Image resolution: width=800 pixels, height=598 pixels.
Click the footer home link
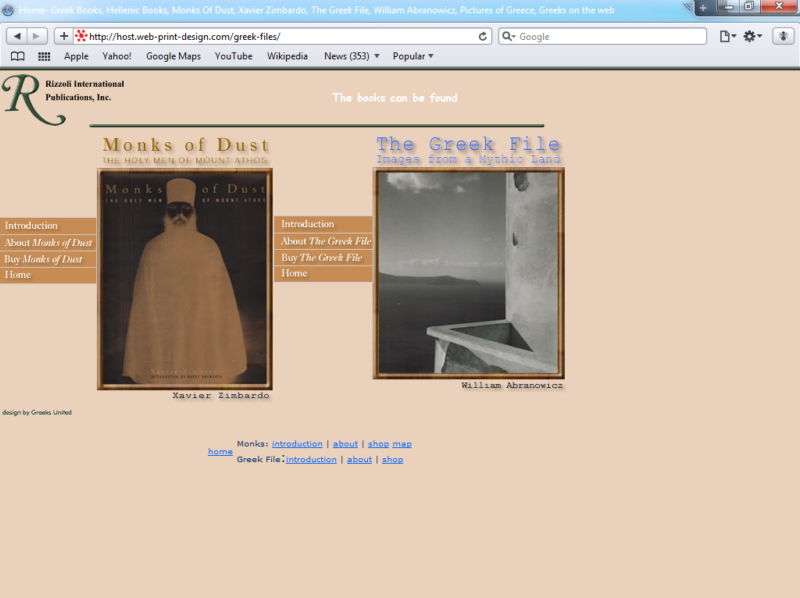coord(220,452)
